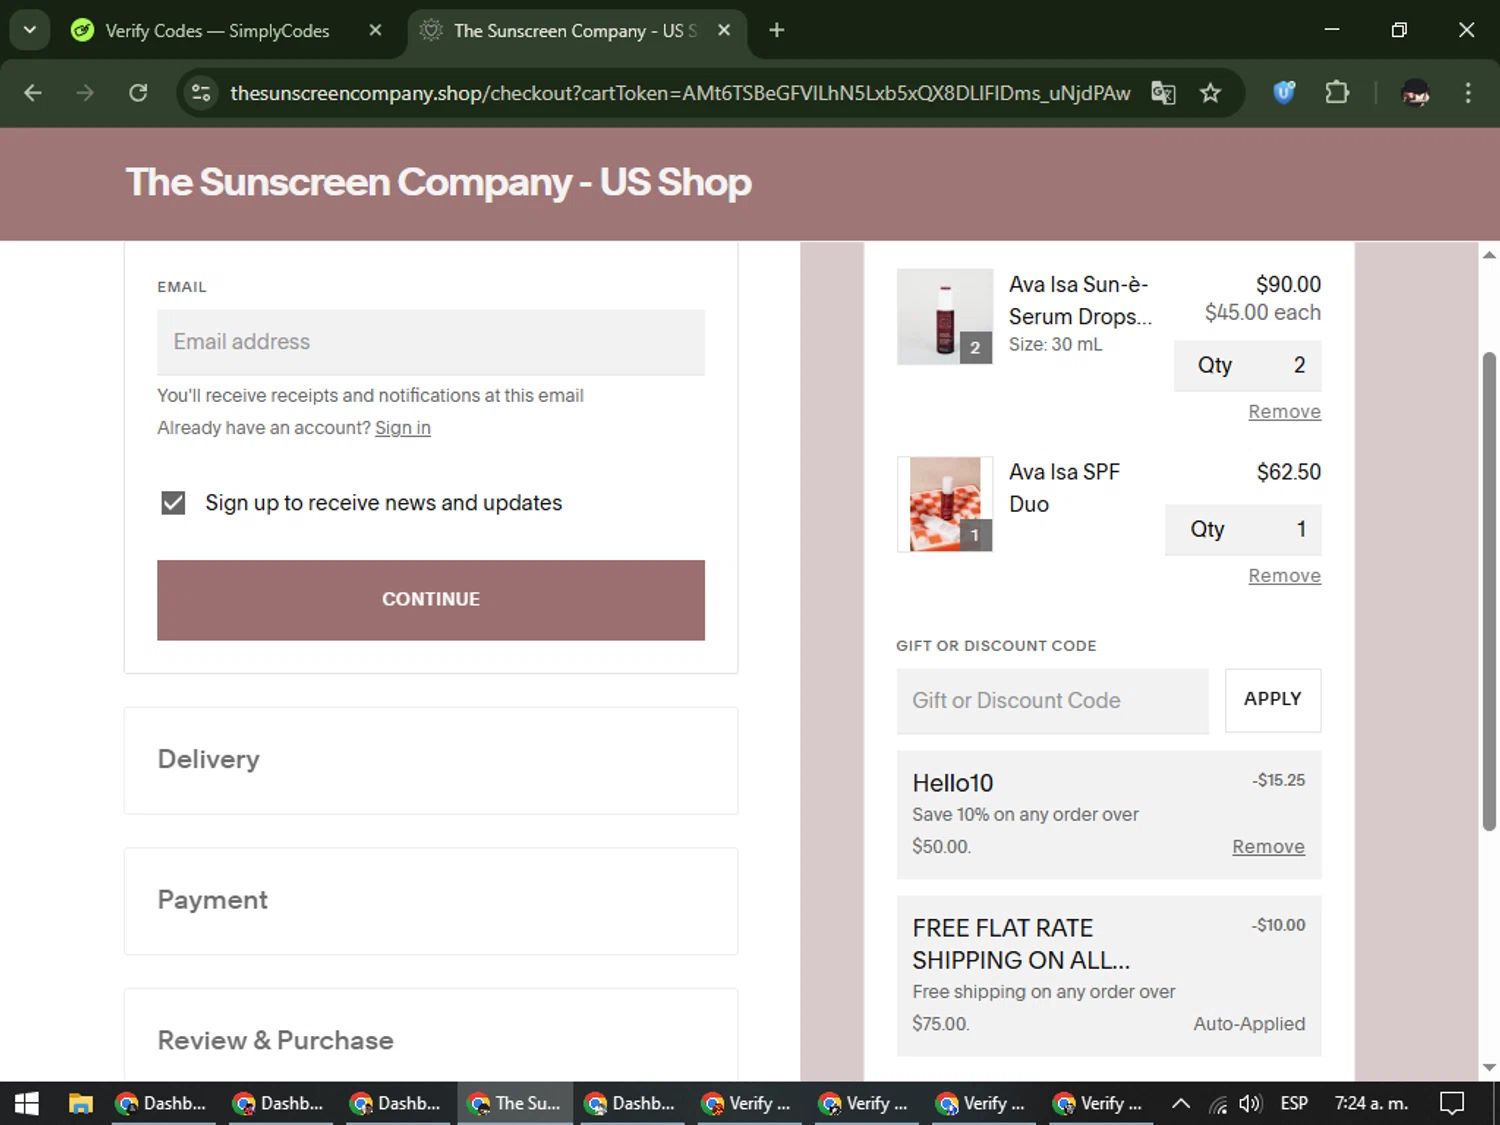The width and height of the screenshot is (1500, 1125).
Task: Open the network Wi-Fi tray icon
Action: coord(1217,1104)
